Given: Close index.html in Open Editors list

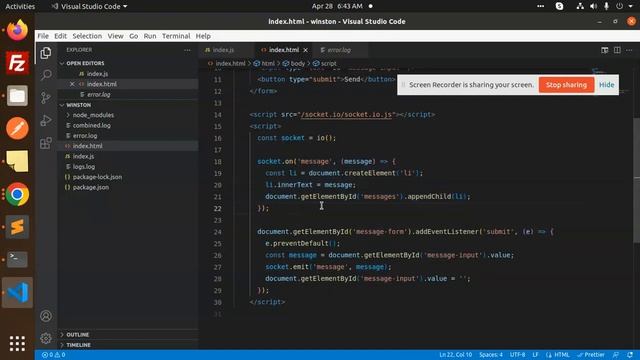Looking at the screenshot, I should click(72, 84).
